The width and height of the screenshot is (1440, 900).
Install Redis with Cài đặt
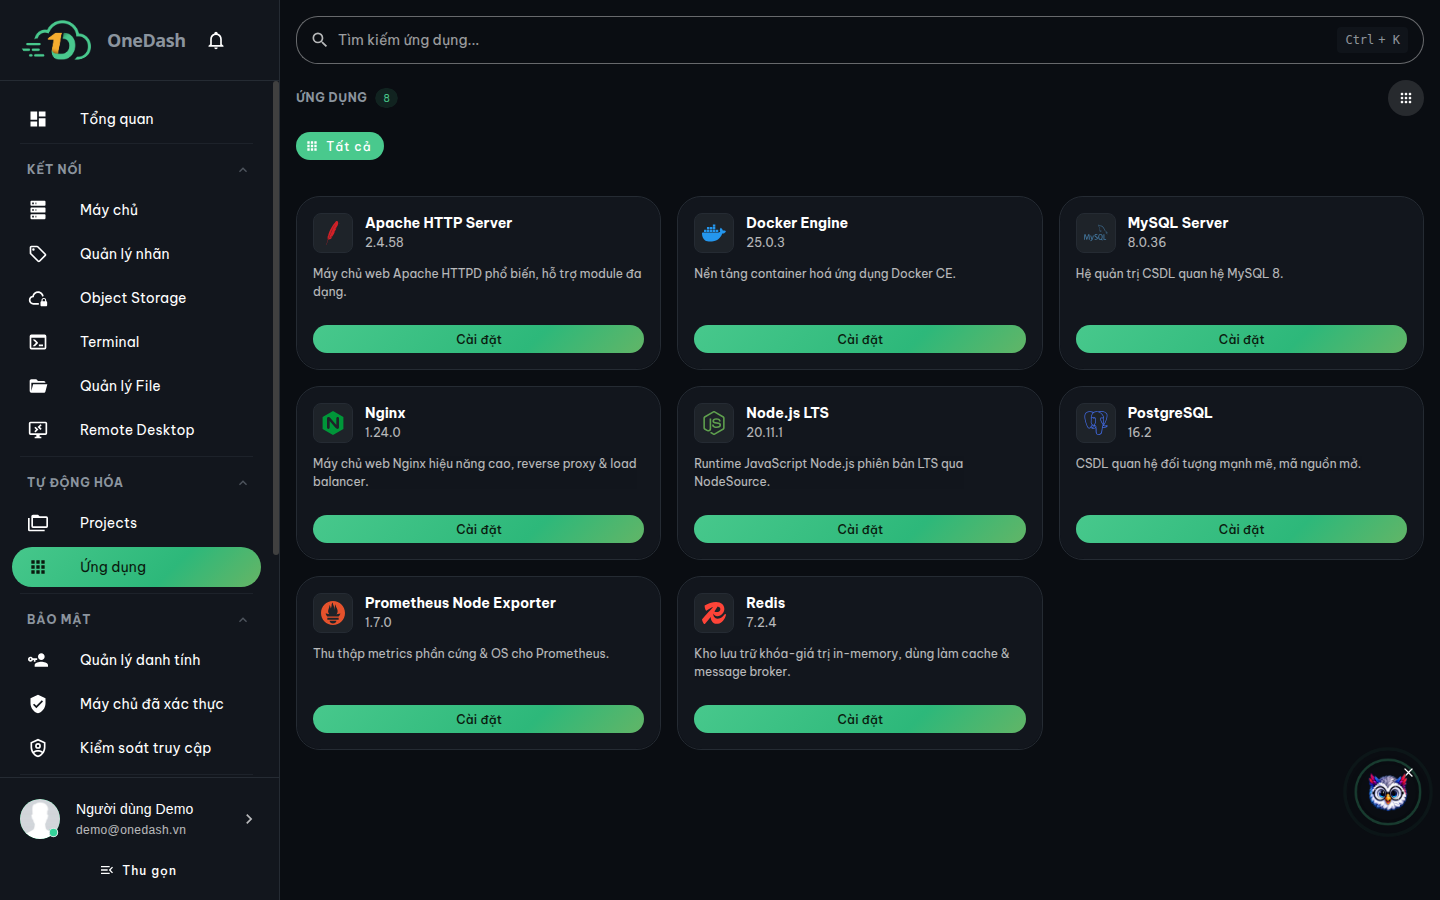[860, 719]
